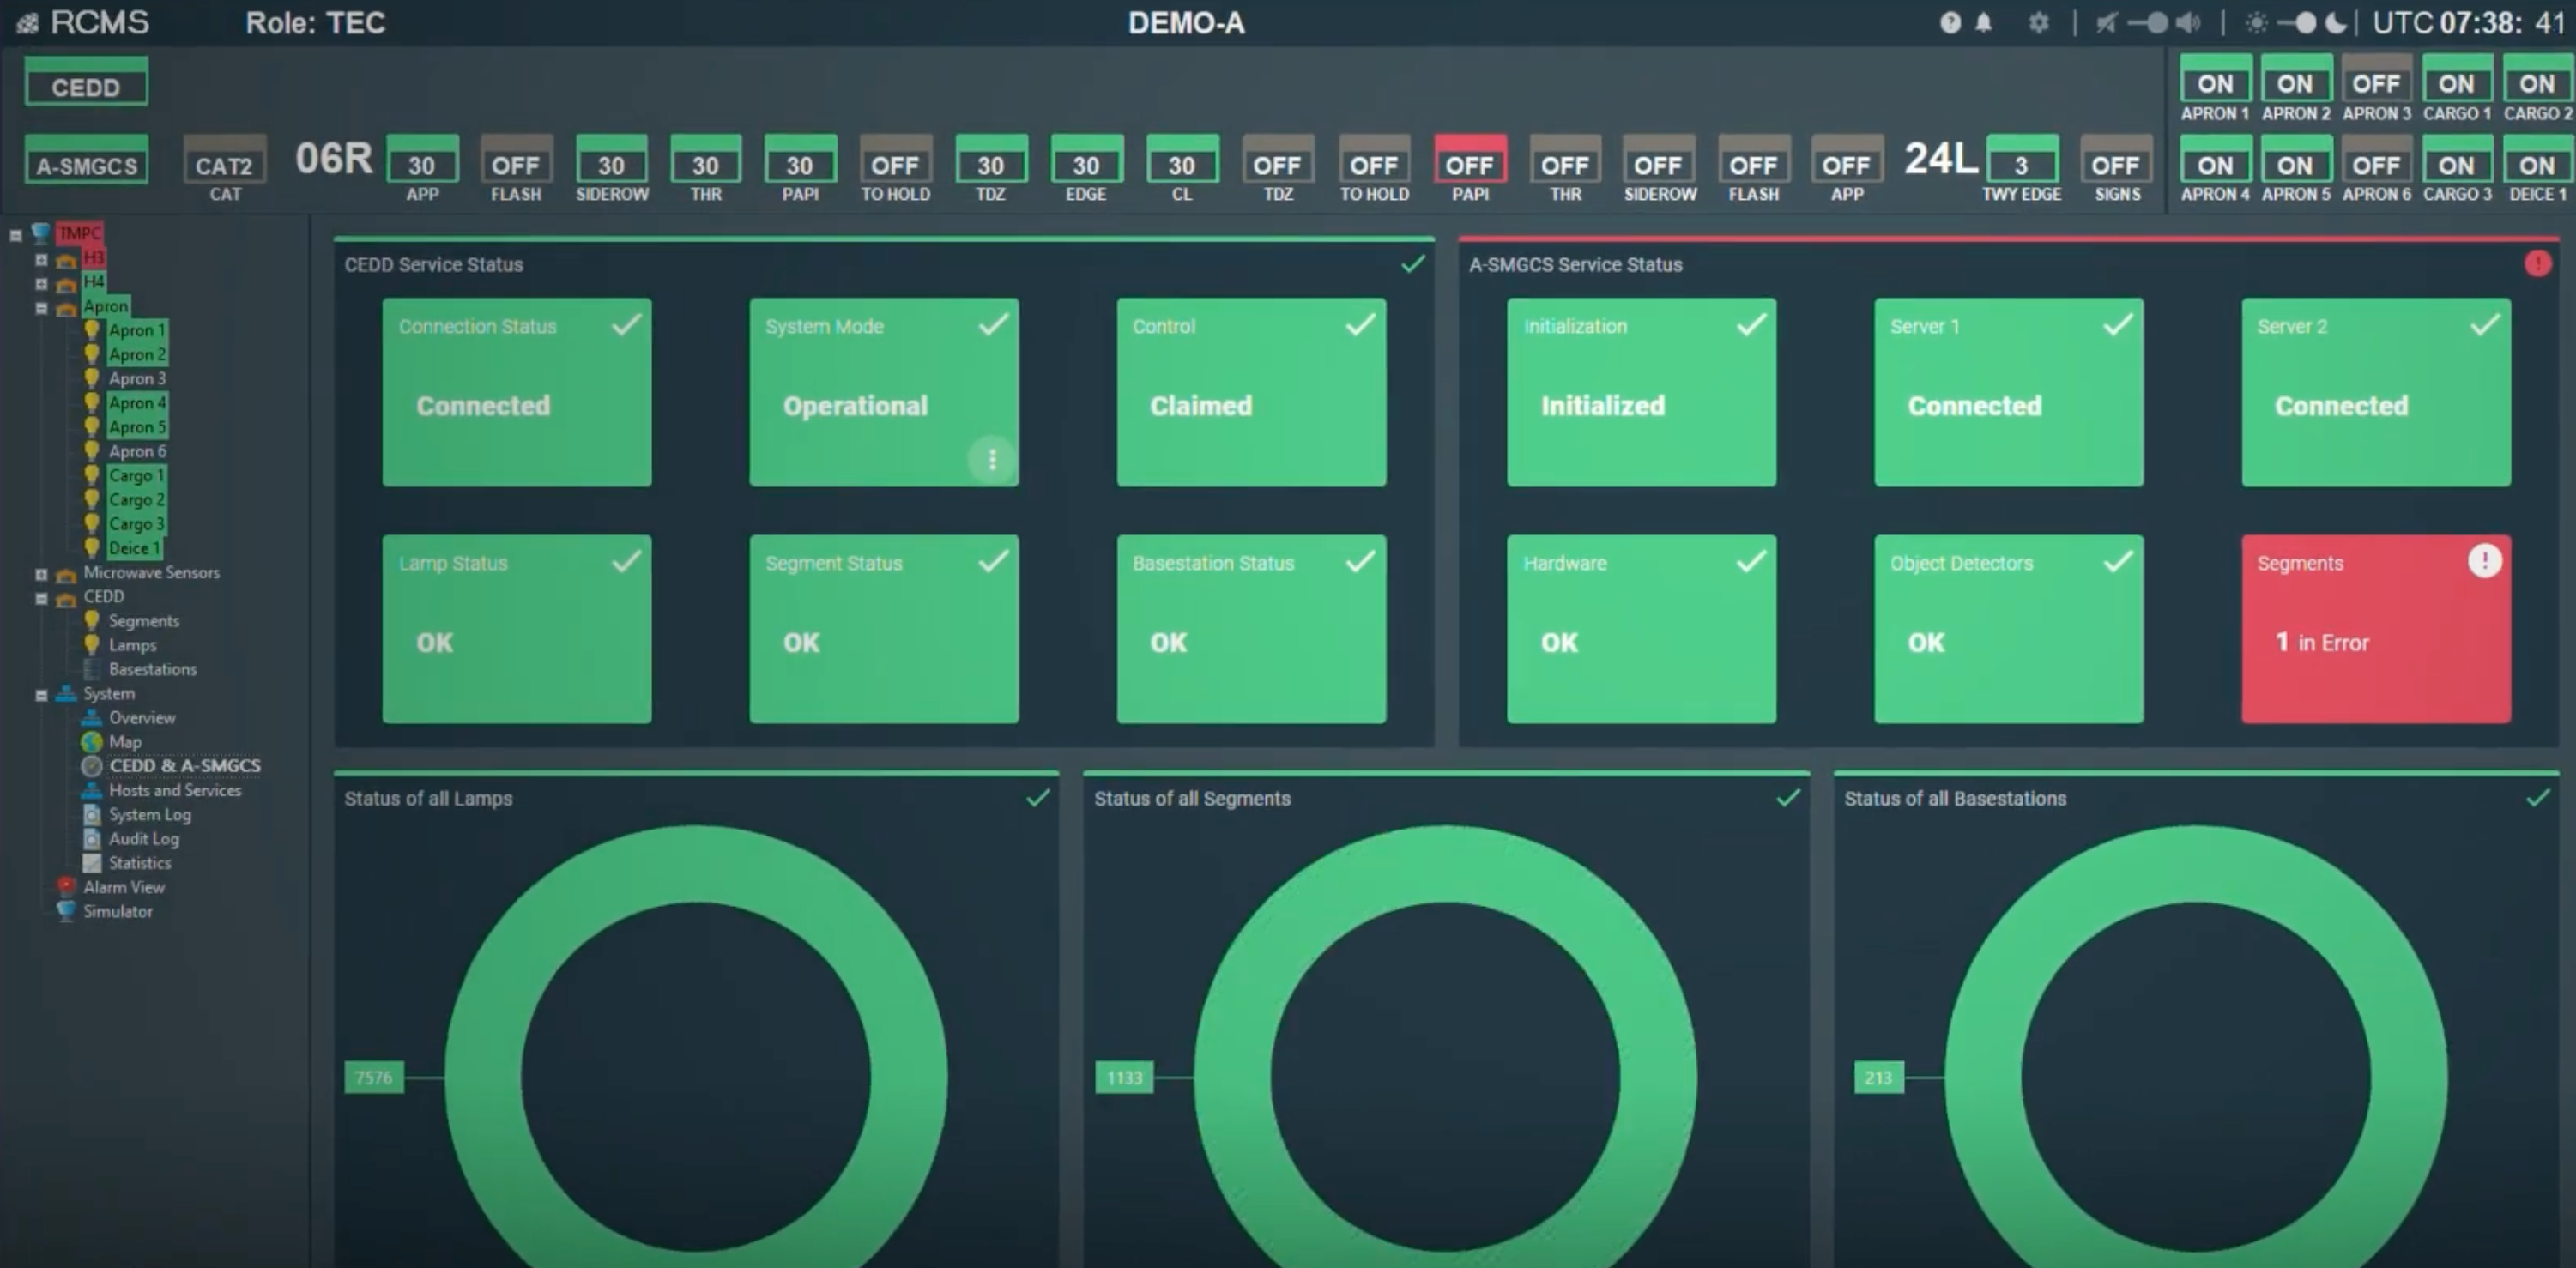Click the Overview network icon
2576x1268 pixels.
(x=92, y=718)
